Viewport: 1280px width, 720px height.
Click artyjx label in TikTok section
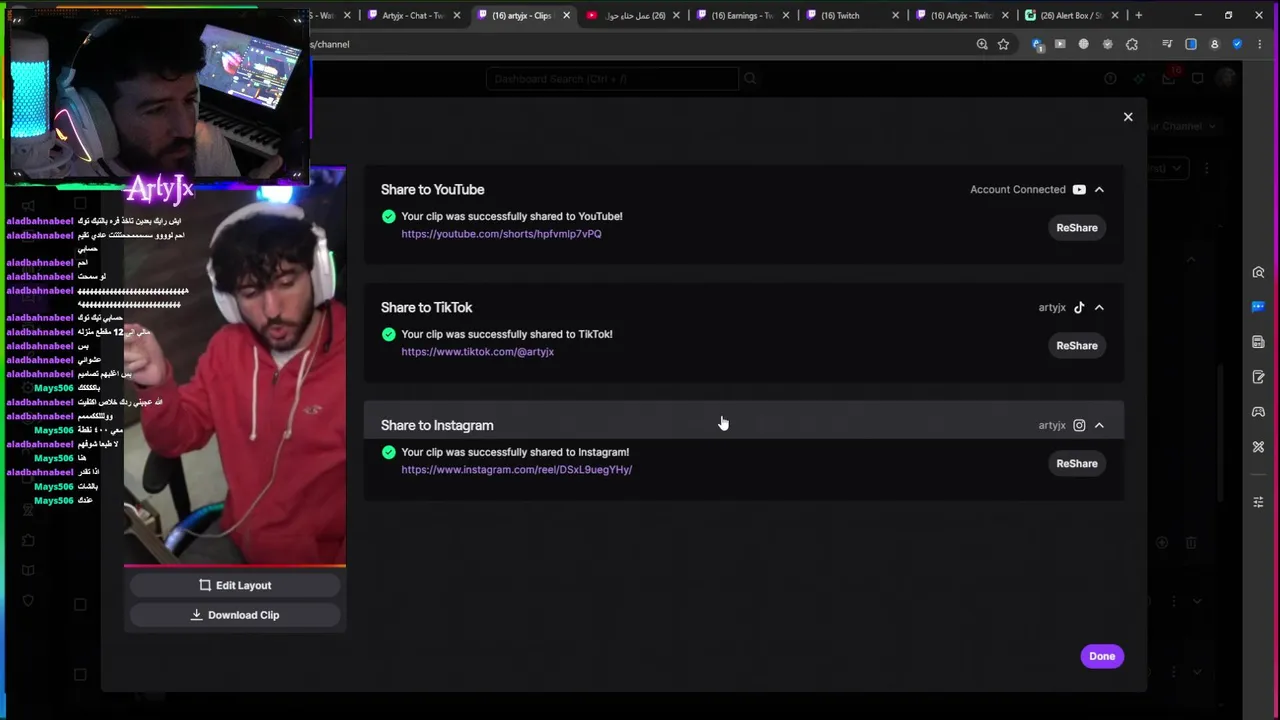pos(1052,308)
